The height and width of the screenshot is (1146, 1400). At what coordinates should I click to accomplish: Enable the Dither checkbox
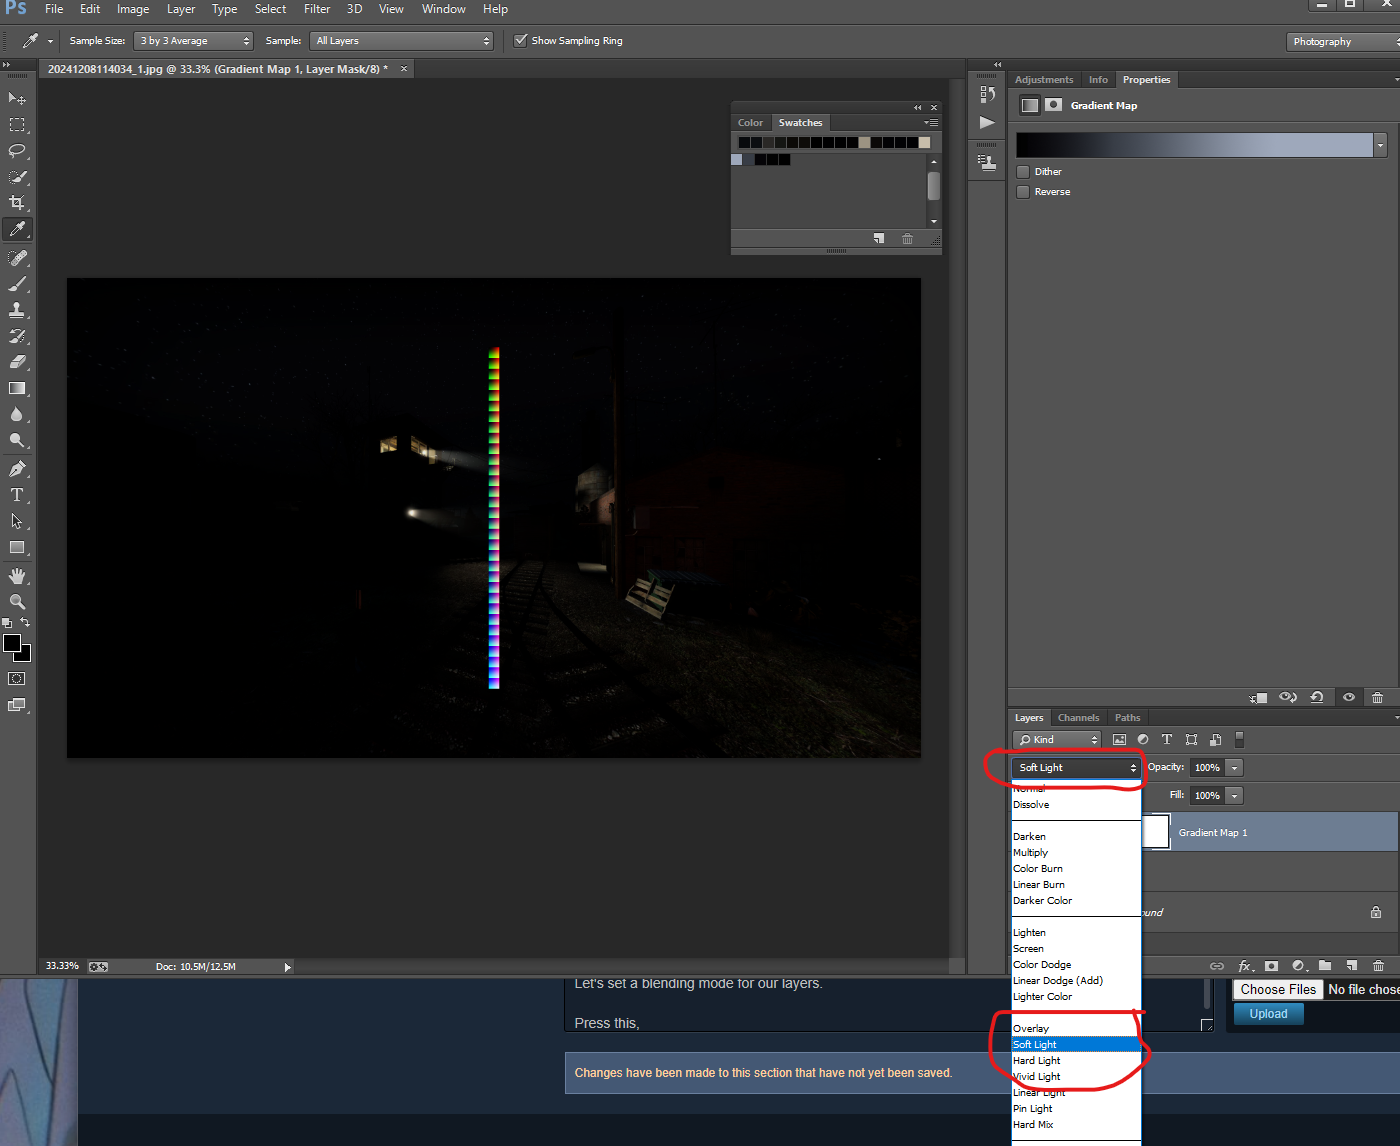pyautogui.click(x=1023, y=172)
